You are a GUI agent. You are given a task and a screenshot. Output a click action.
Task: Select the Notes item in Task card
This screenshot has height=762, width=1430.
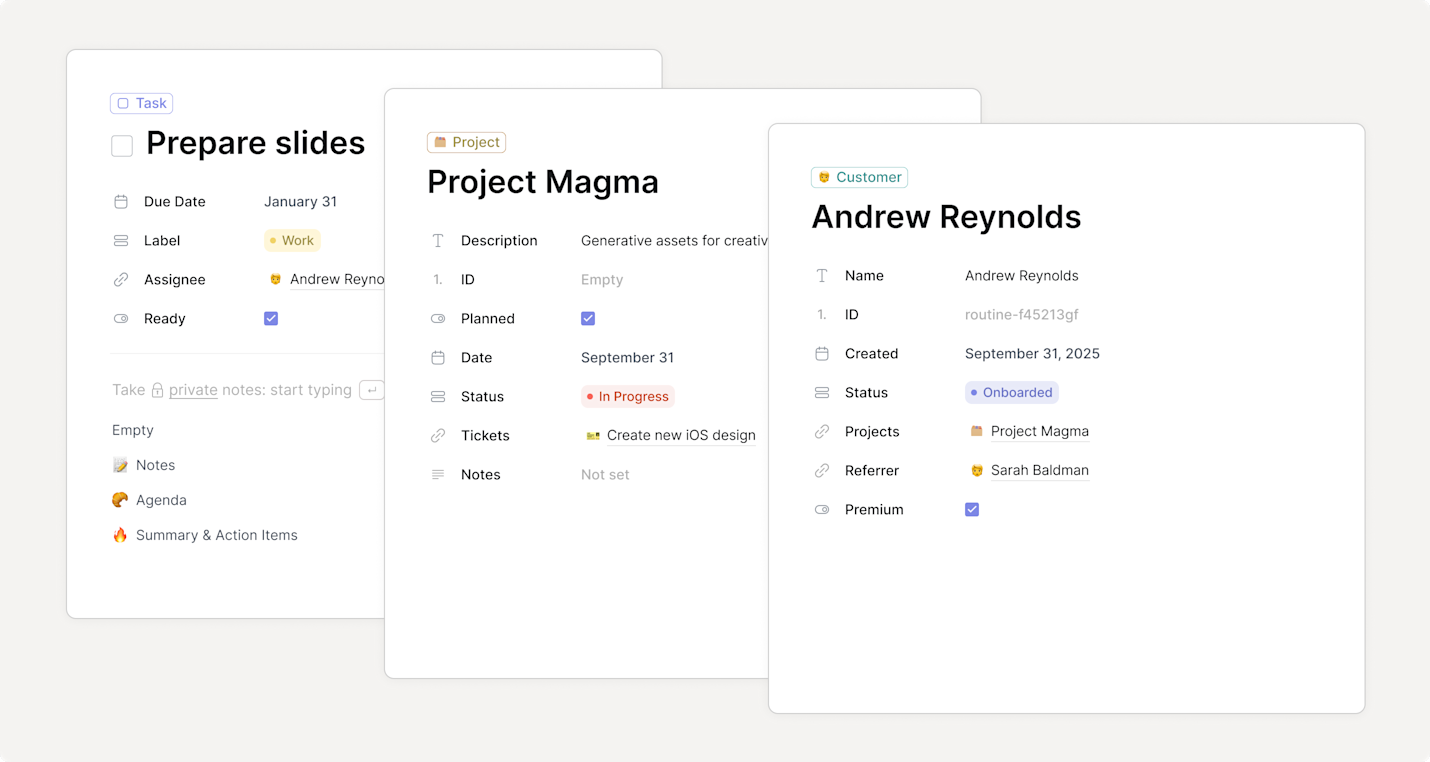pos(155,465)
